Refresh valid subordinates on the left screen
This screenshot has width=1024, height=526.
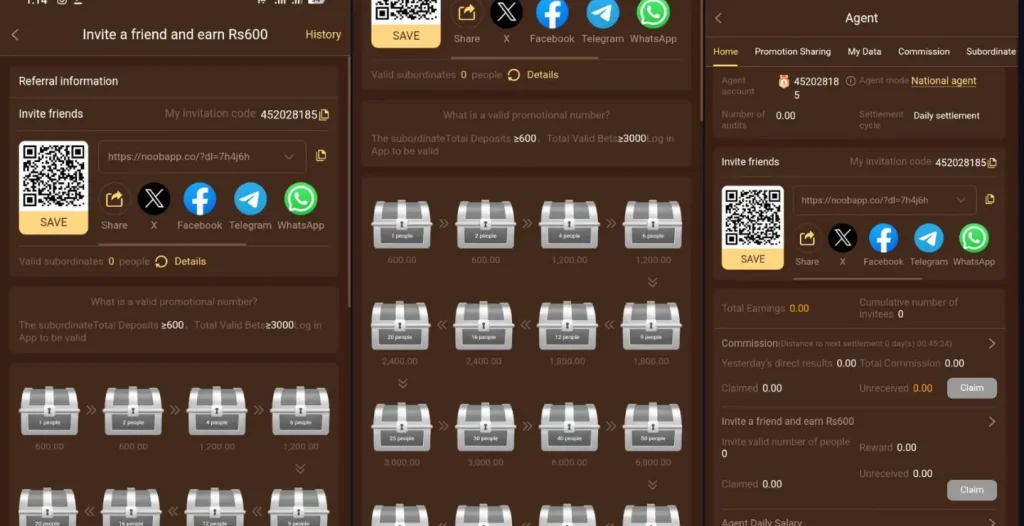pos(161,261)
